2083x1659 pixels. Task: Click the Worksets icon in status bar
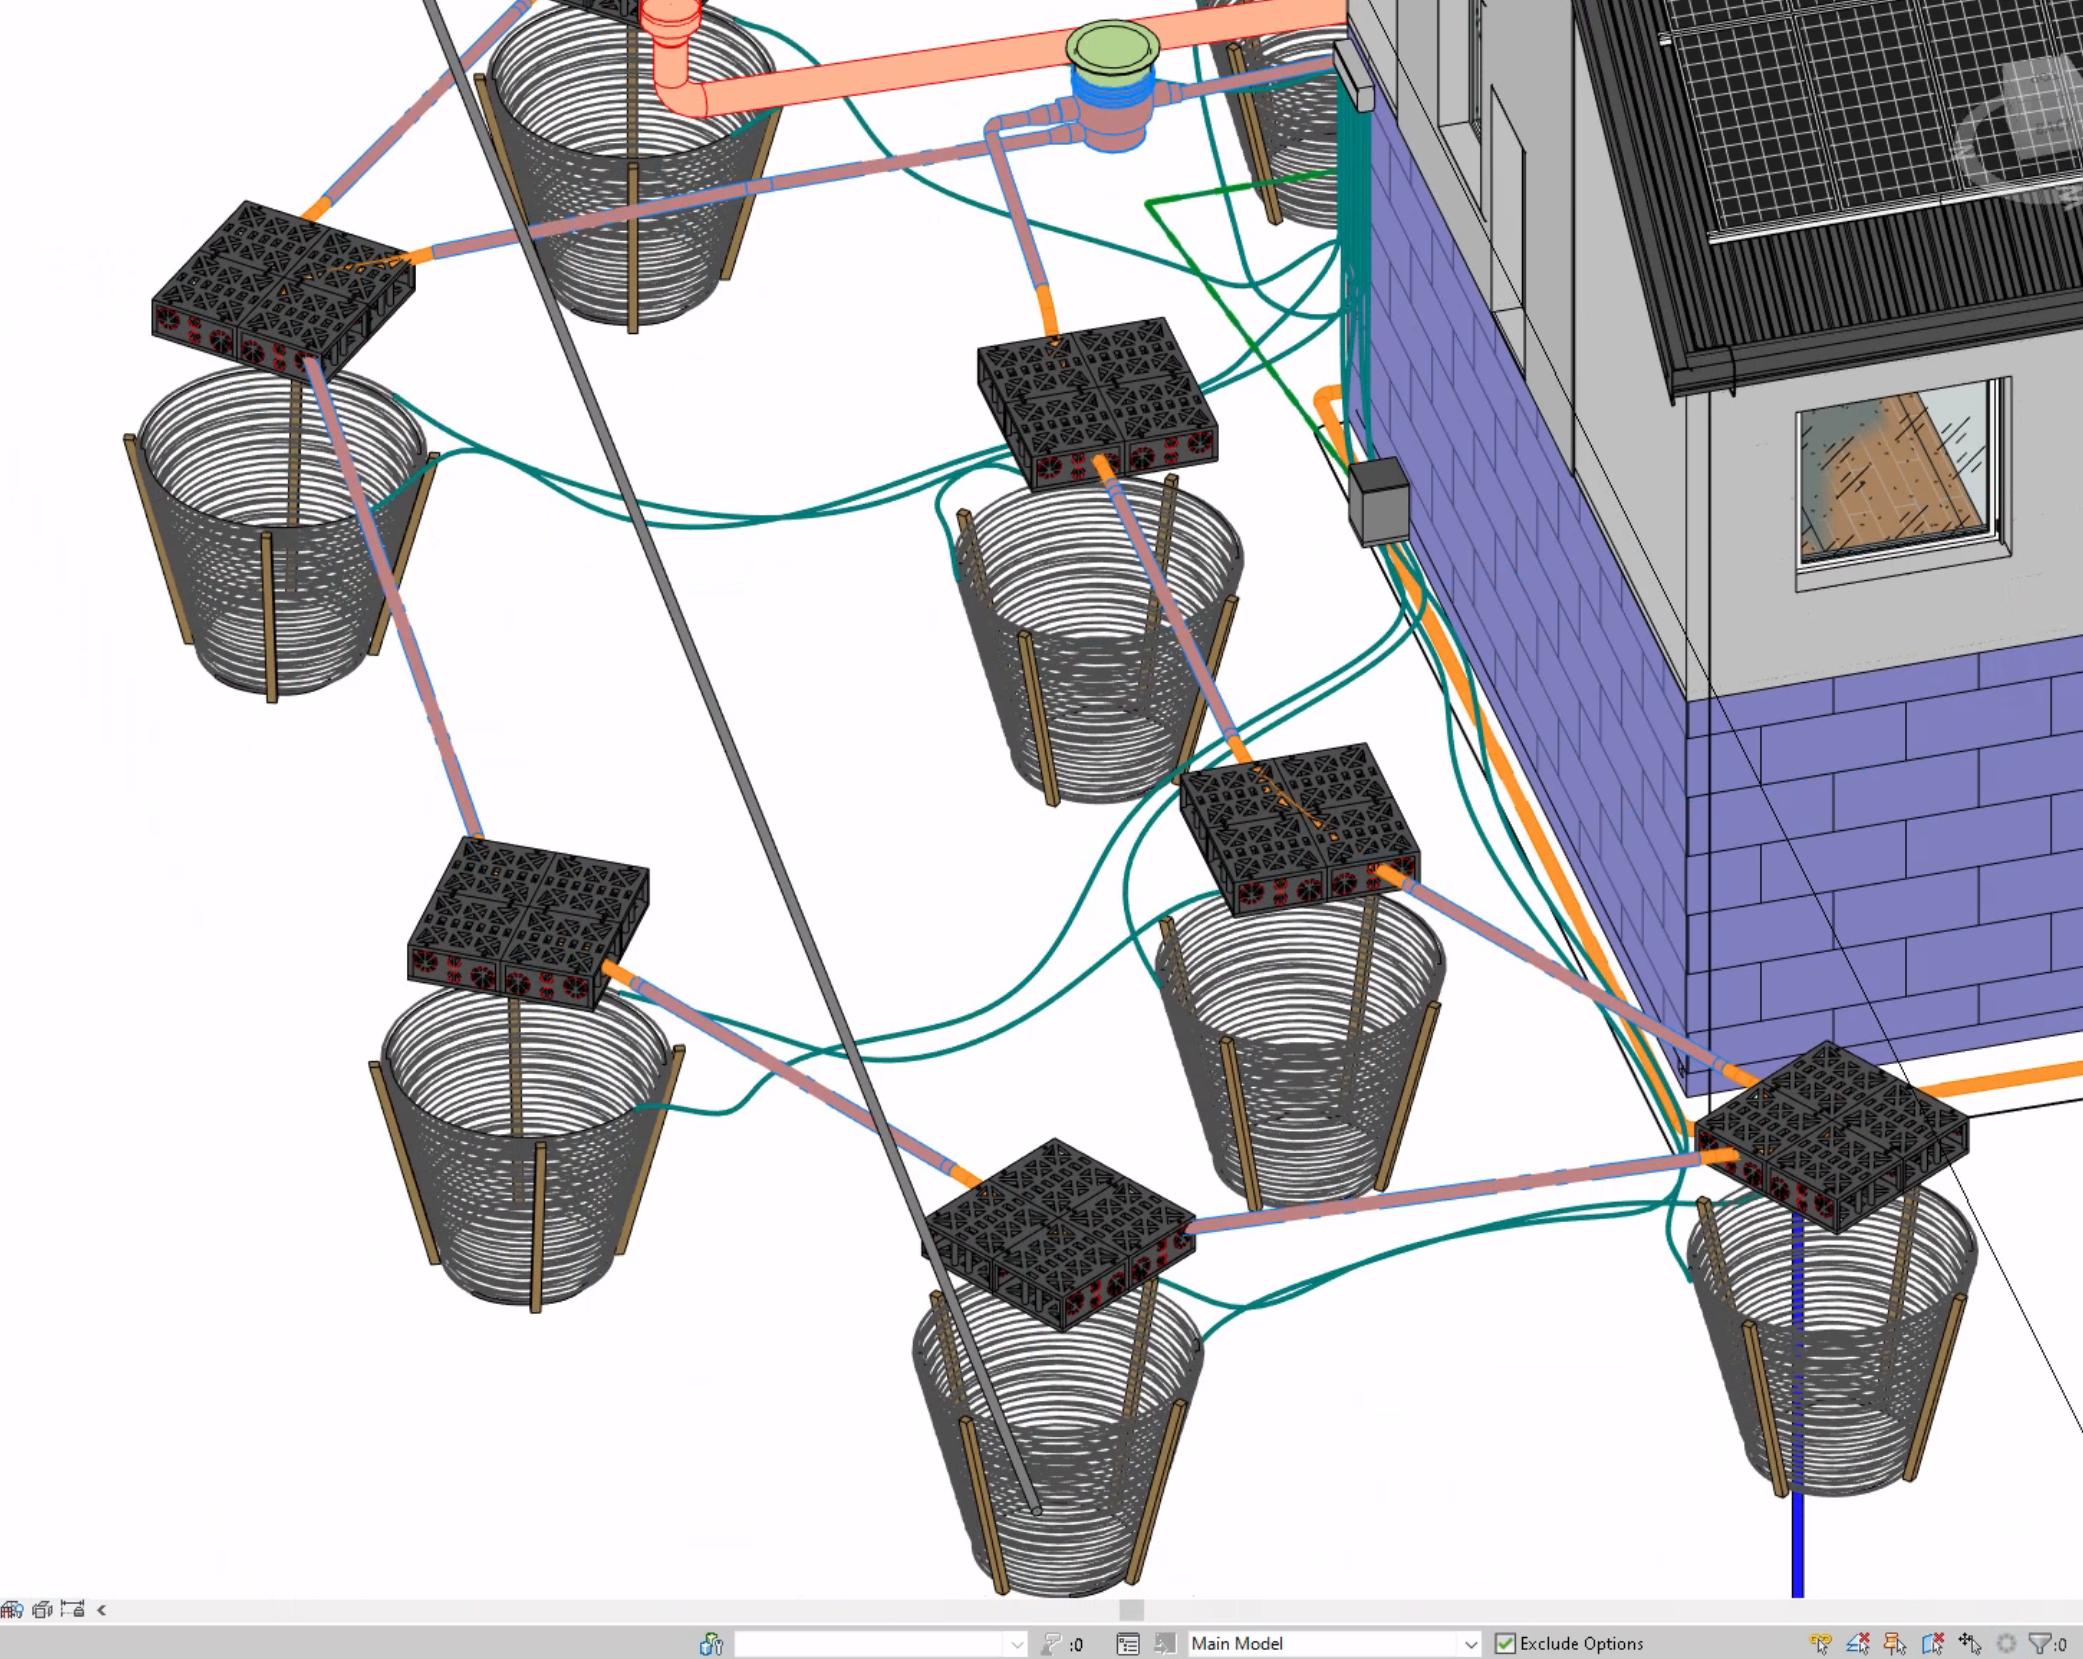pos(711,1644)
